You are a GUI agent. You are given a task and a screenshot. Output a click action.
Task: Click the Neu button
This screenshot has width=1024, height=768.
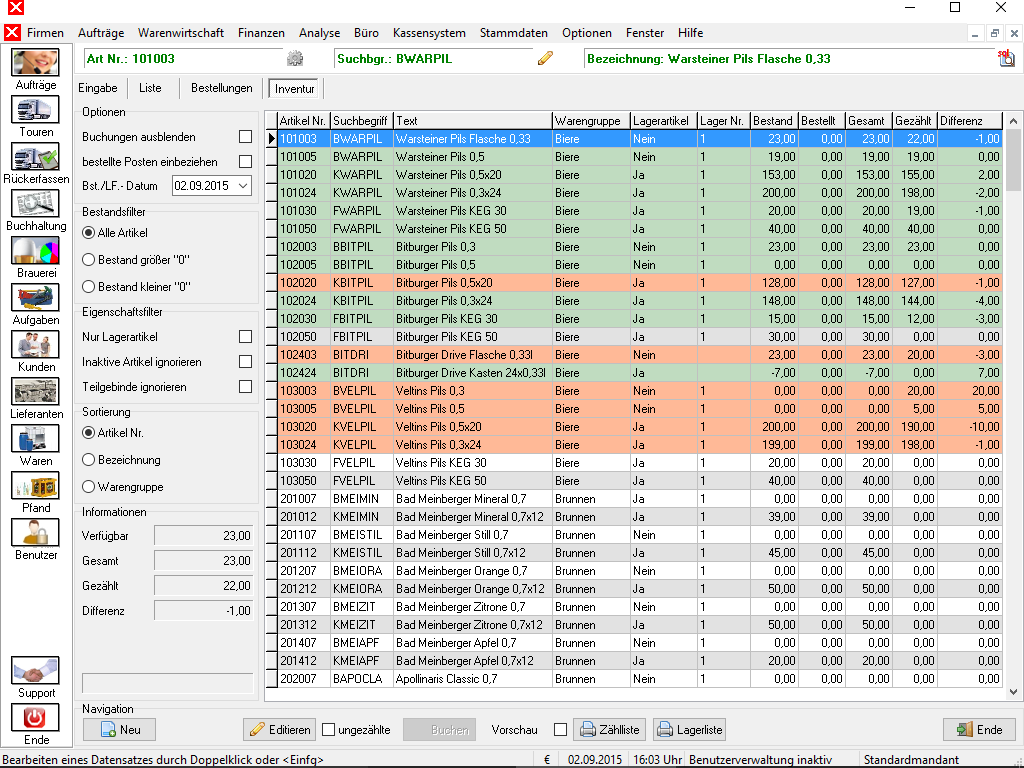tap(120, 729)
